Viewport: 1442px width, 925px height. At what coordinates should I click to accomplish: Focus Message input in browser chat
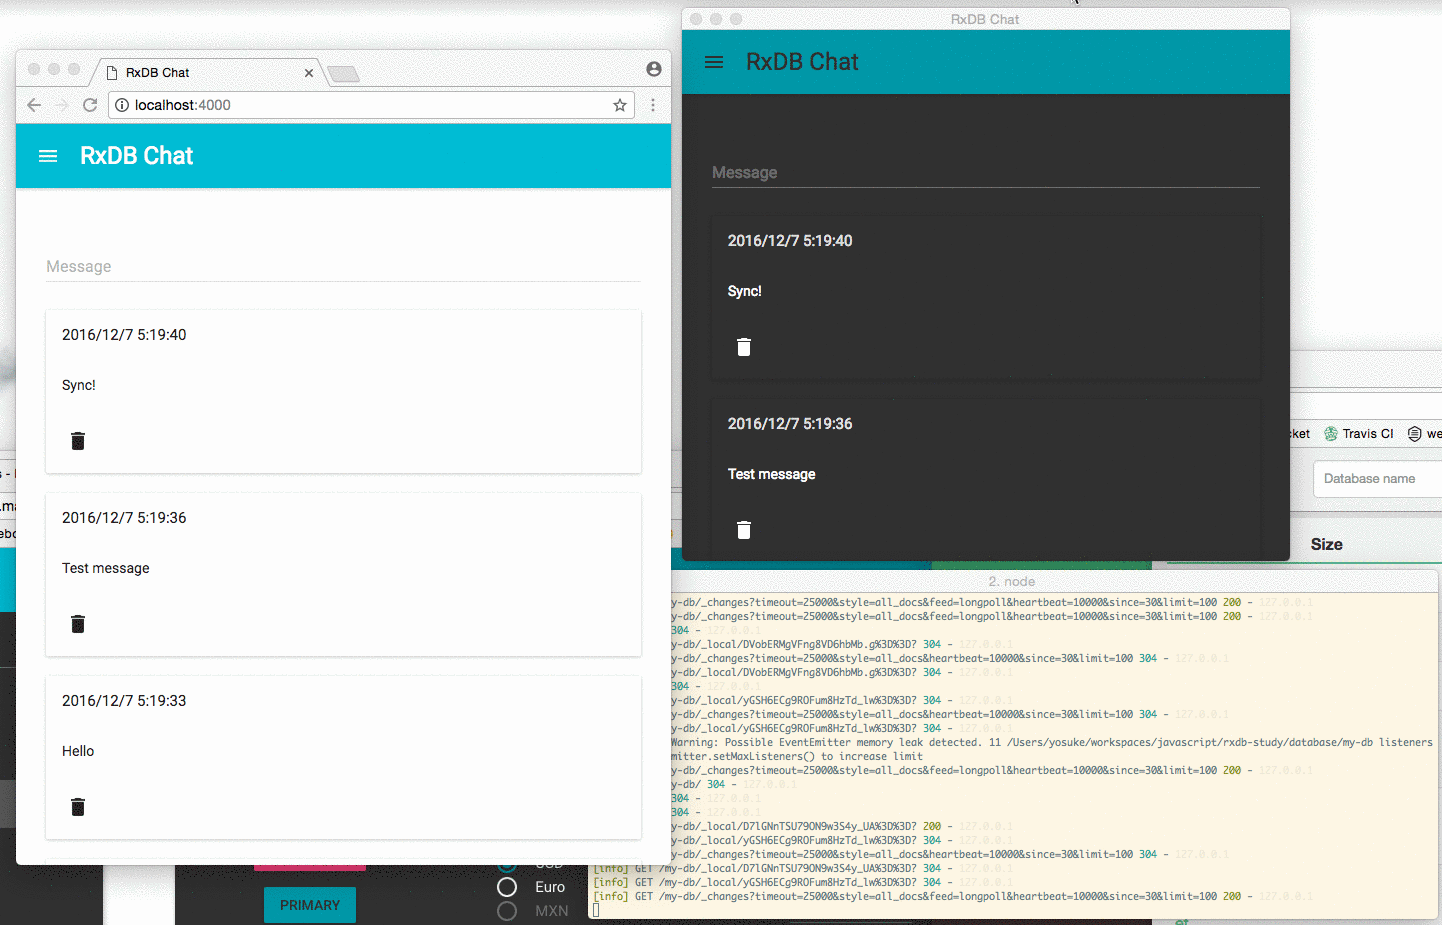click(343, 267)
